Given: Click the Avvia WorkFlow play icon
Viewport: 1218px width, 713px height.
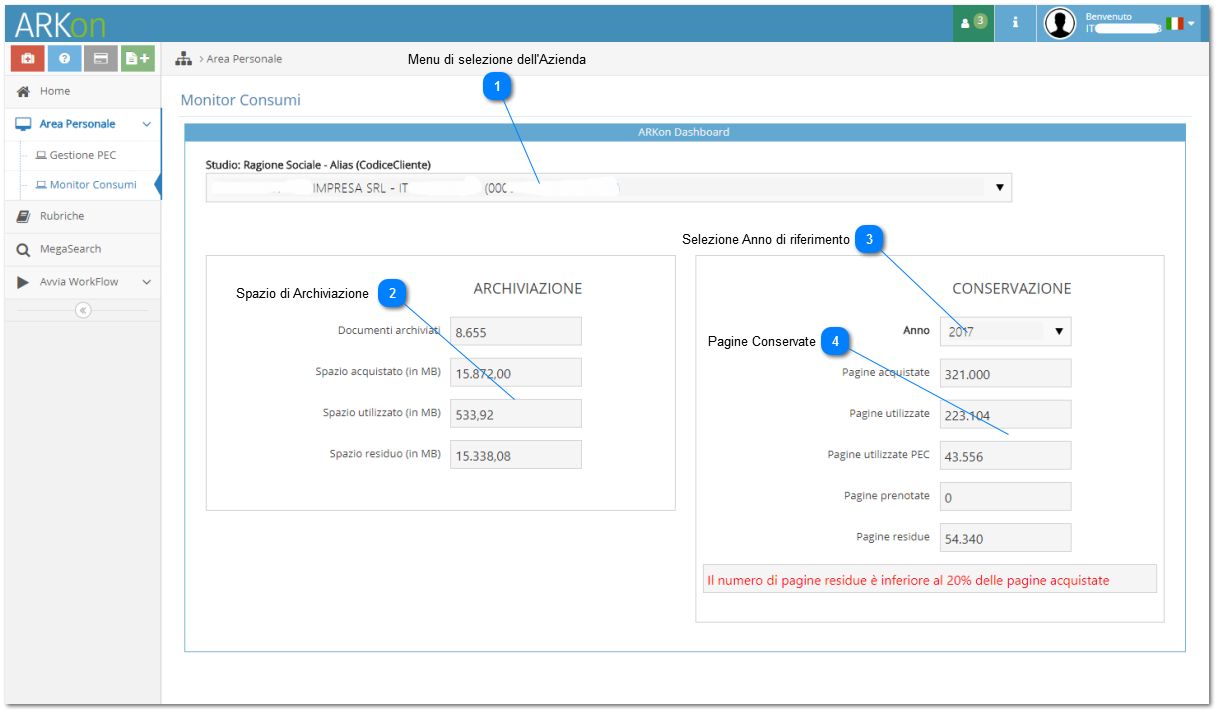Looking at the screenshot, I should [23, 282].
